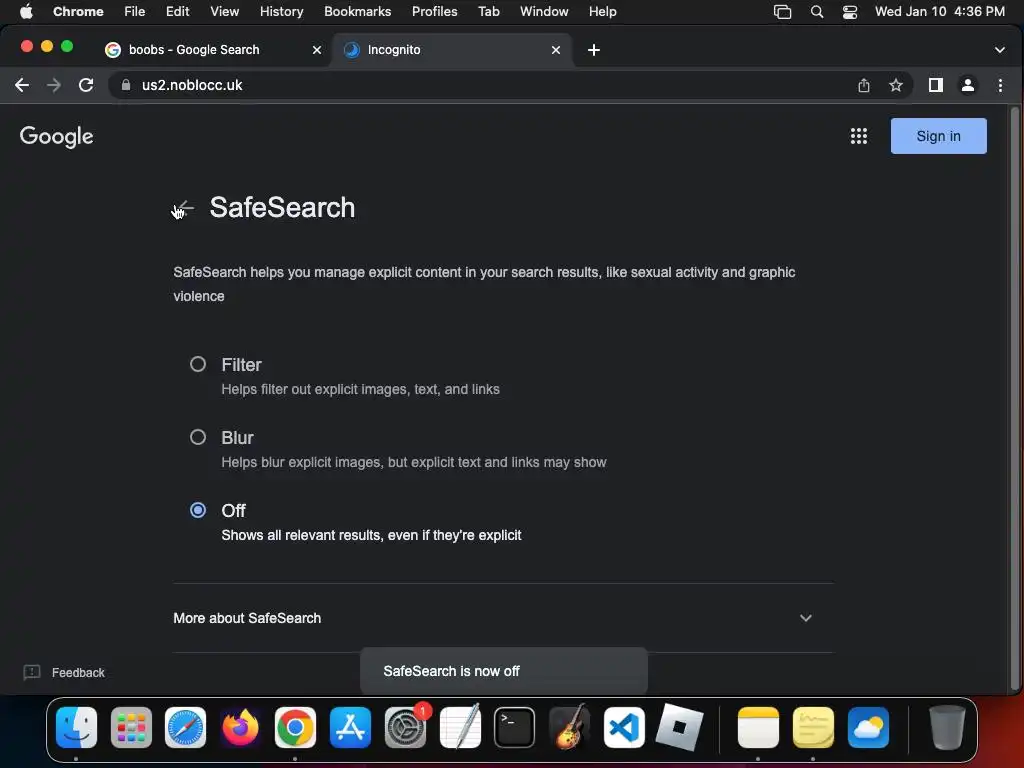Open Stickies from the Dock
Image resolution: width=1024 pixels, height=768 pixels.
tap(813, 727)
